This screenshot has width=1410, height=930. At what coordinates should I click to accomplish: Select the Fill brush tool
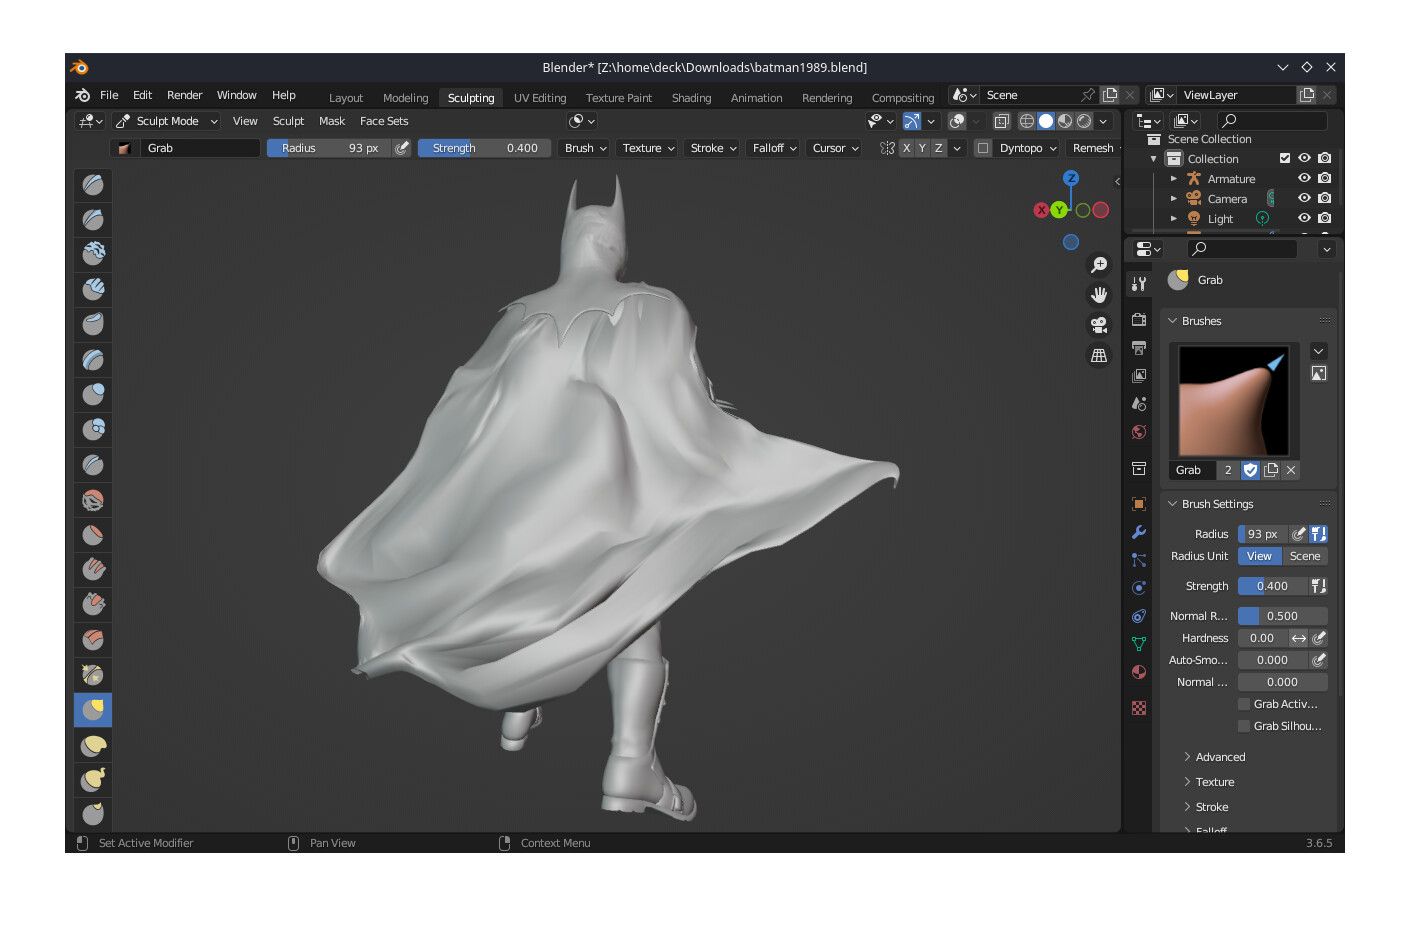pyautogui.click(x=93, y=570)
